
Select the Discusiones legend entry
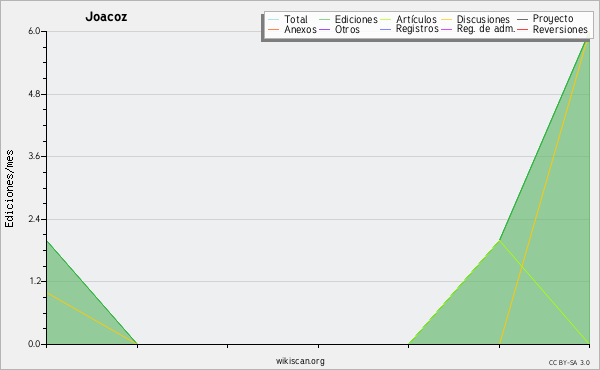pyautogui.click(x=476, y=19)
